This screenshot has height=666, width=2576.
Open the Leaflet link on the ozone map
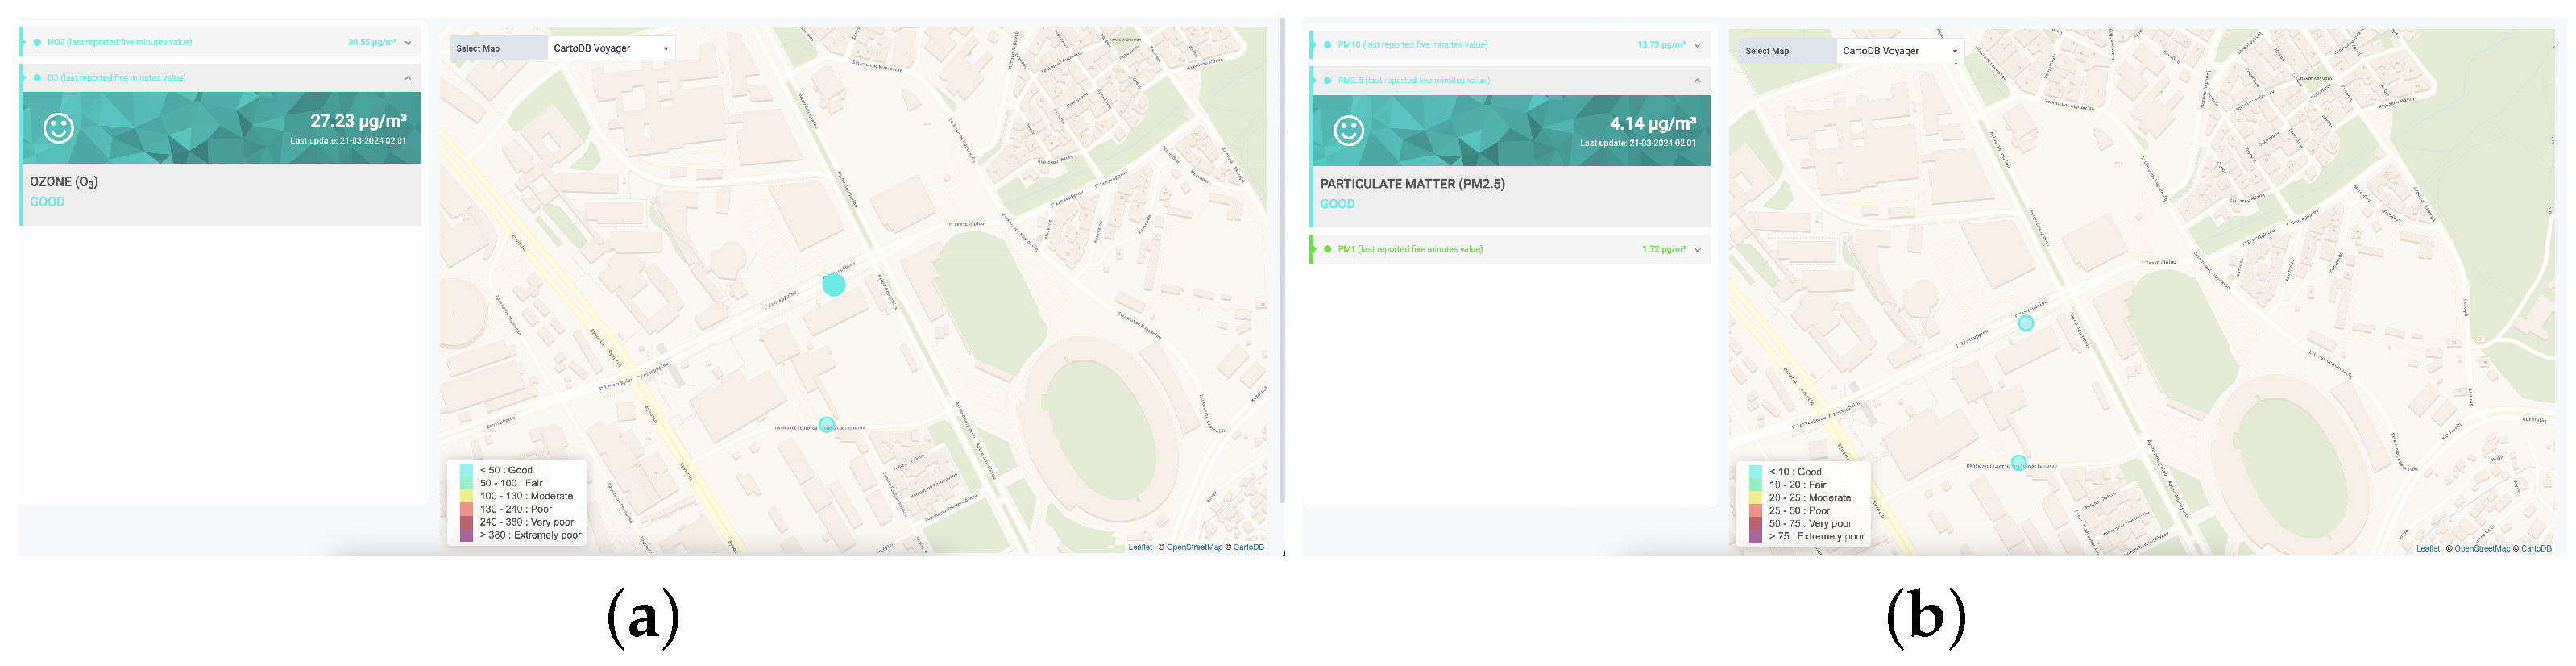1139,547
